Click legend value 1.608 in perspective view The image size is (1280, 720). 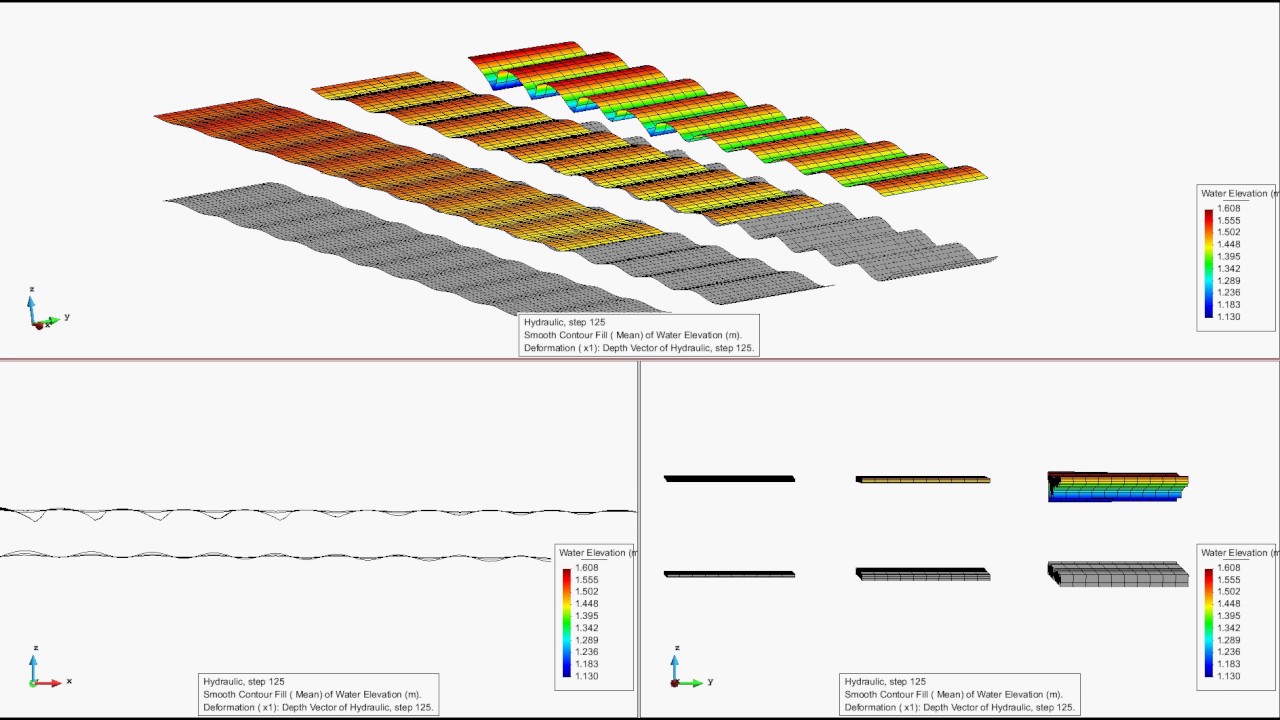coord(1228,209)
